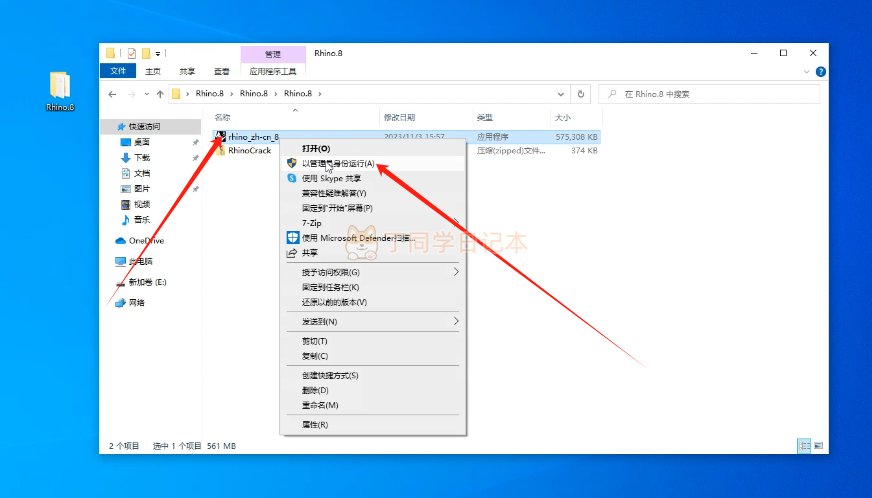Click the 575,308 KB size cell

pyautogui.click(x=576, y=136)
